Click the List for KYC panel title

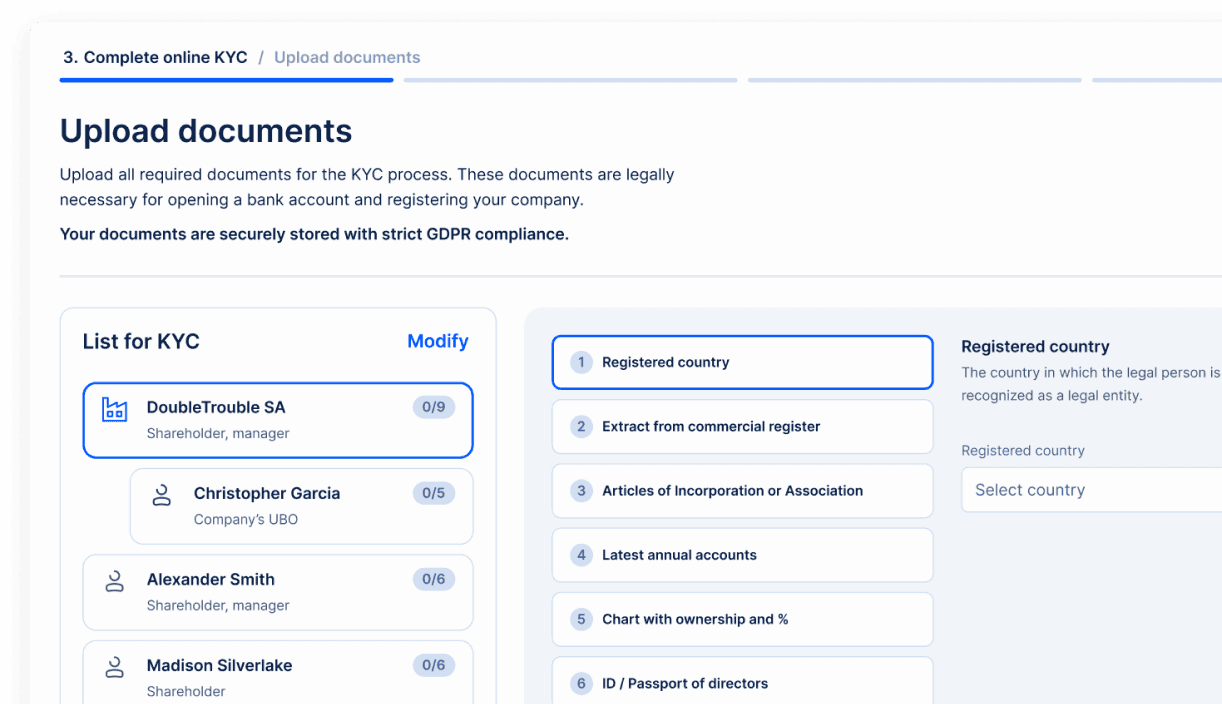(x=141, y=341)
